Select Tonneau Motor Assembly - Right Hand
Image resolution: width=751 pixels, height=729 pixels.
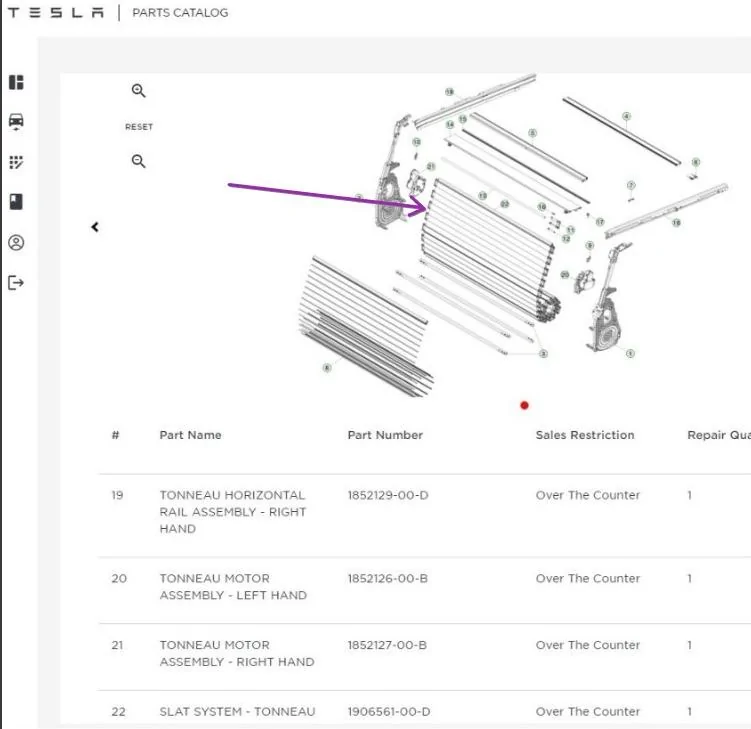(x=237, y=653)
